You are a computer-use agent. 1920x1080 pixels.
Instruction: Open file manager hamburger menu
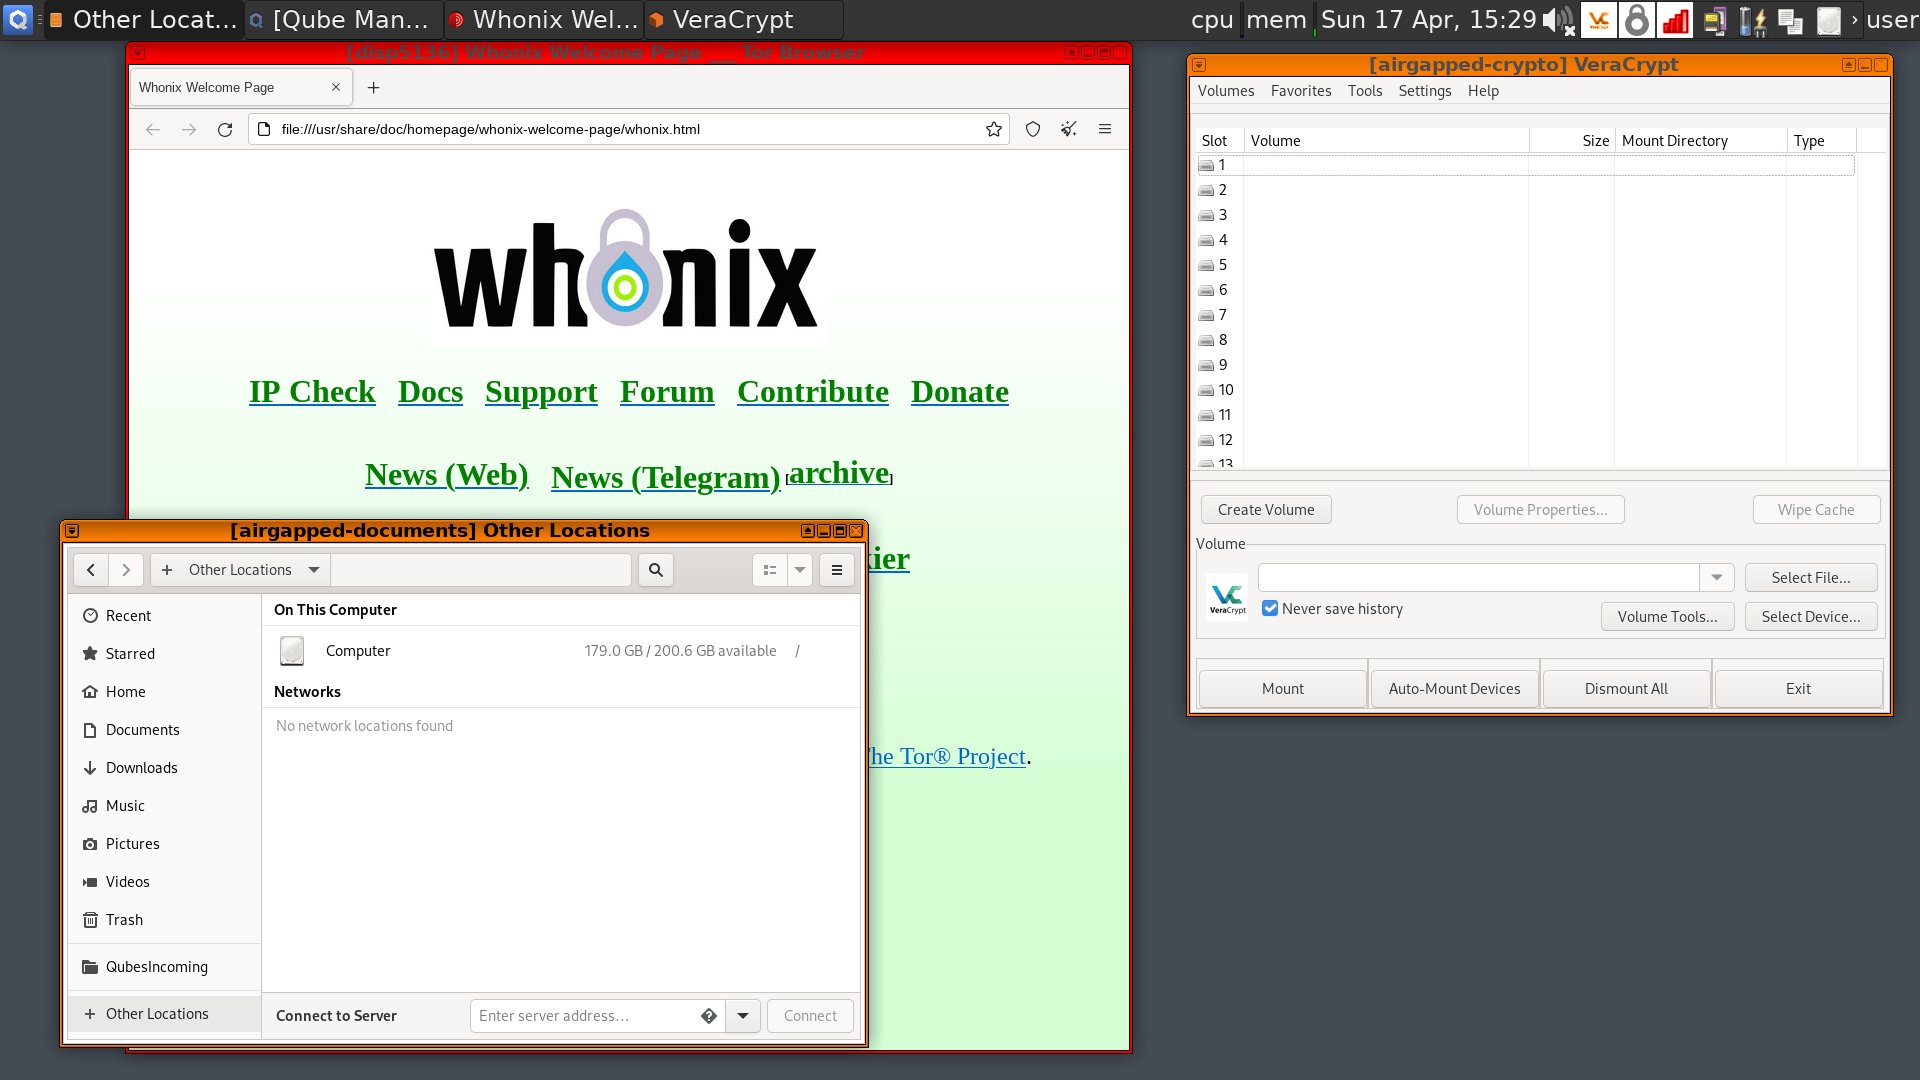(x=837, y=570)
